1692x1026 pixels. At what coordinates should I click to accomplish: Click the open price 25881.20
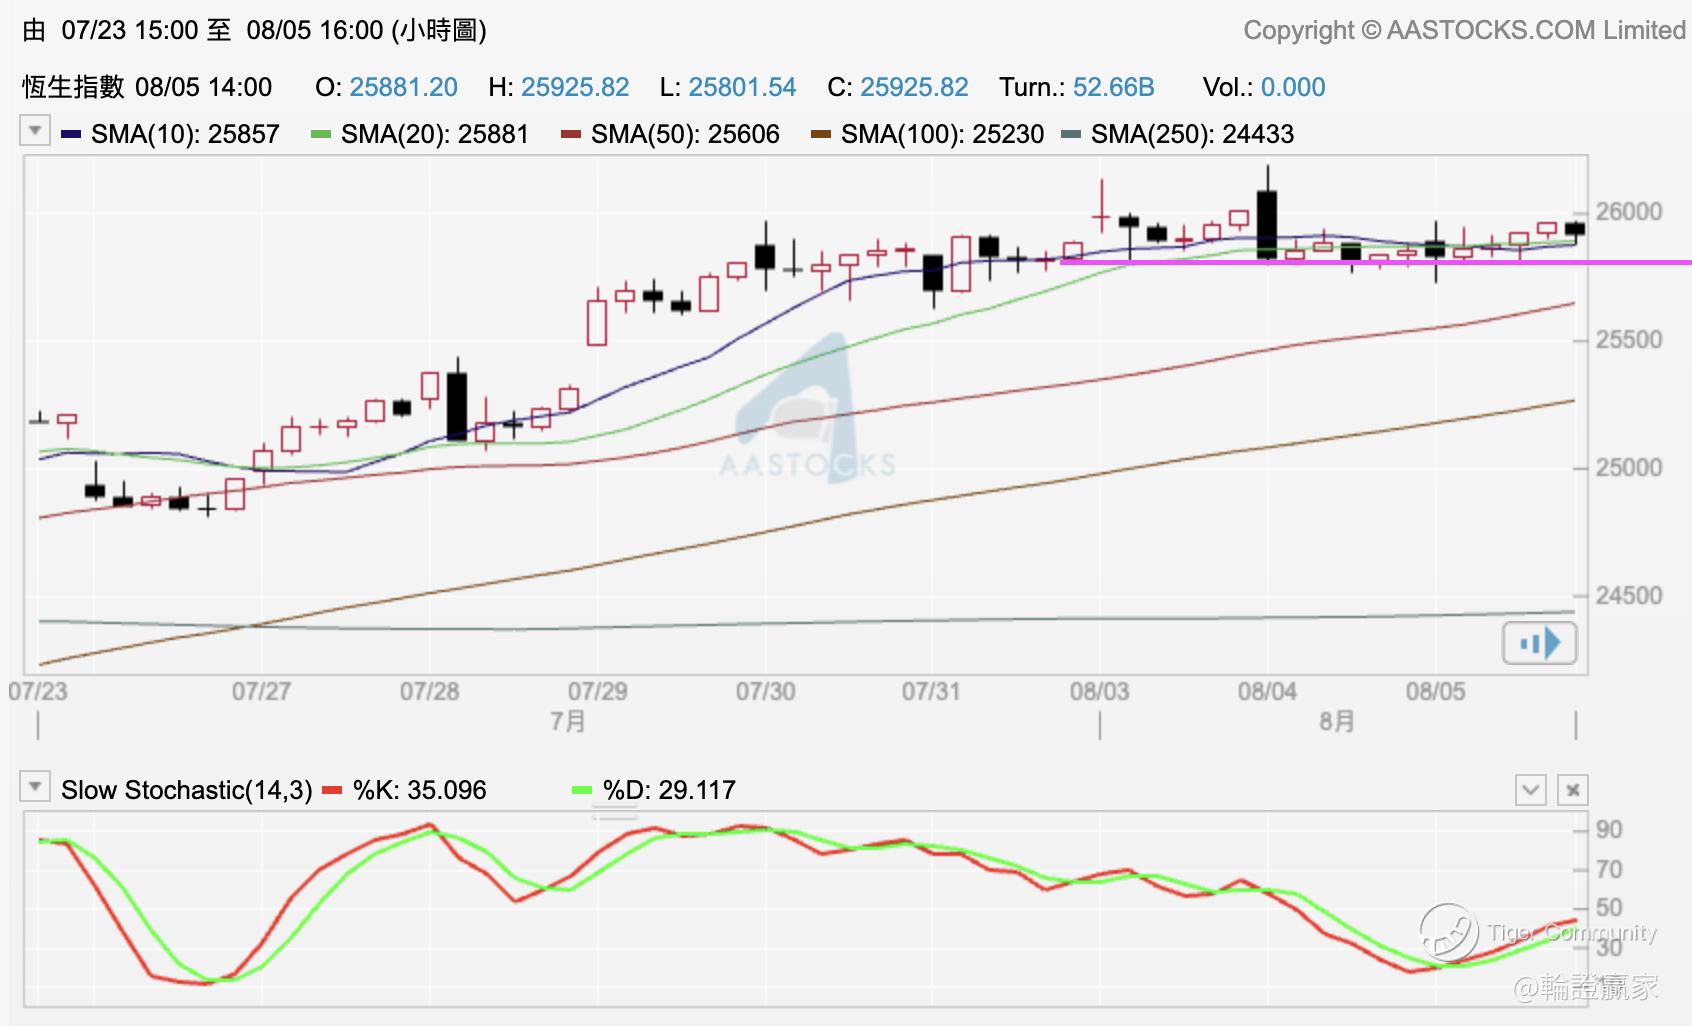click(403, 87)
